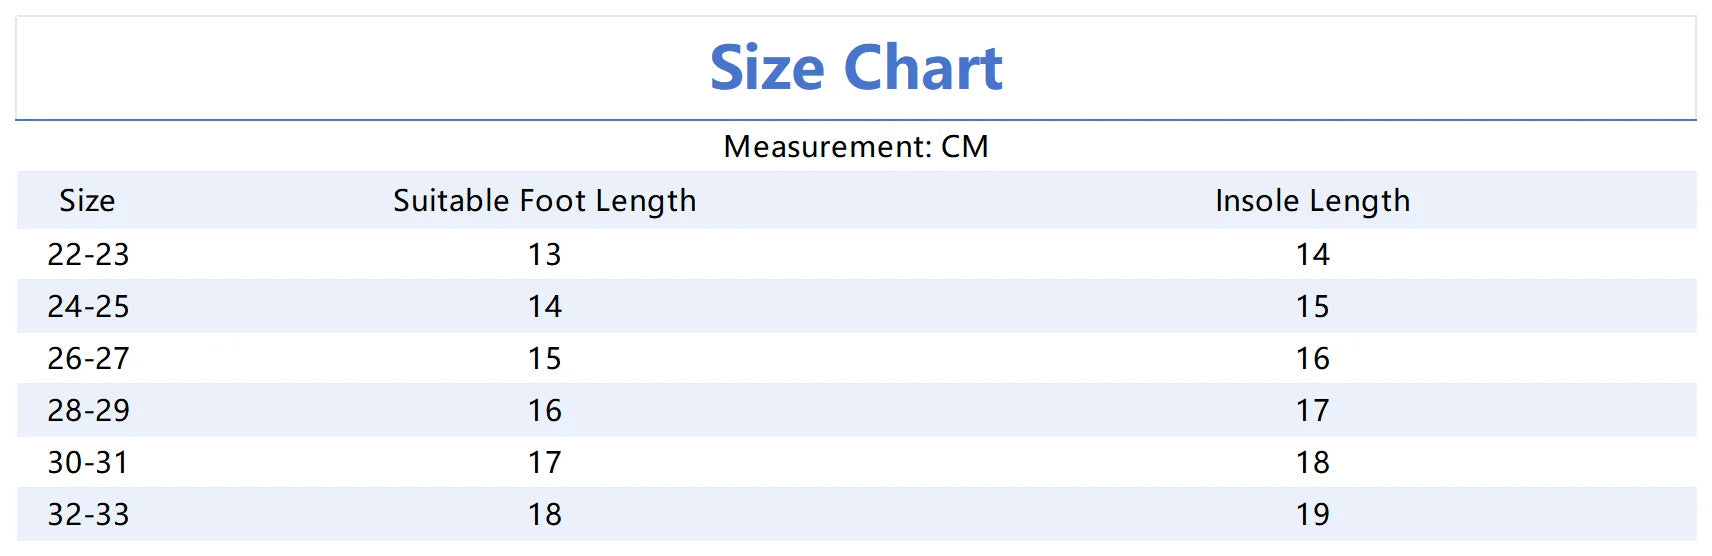Screen dimensions: 1712x556
Task: Click insole length 19 for size 32-33
Action: [1312, 514]
